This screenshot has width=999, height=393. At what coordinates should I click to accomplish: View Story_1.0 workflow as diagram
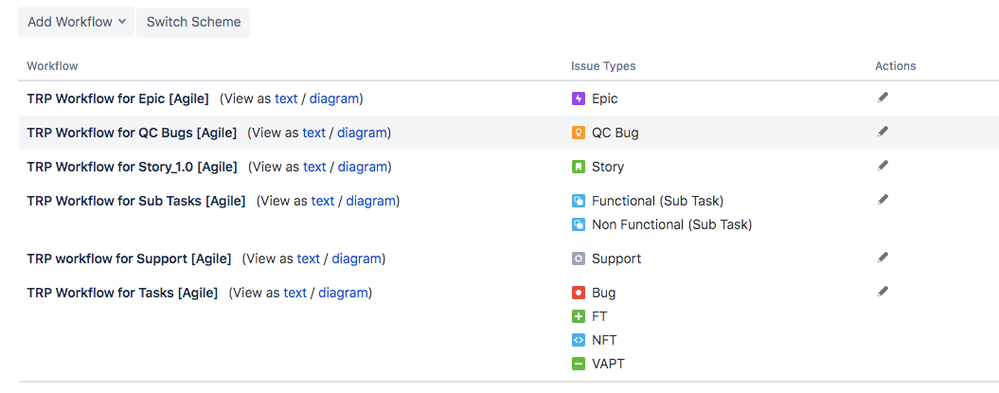(x=363, y=167)
